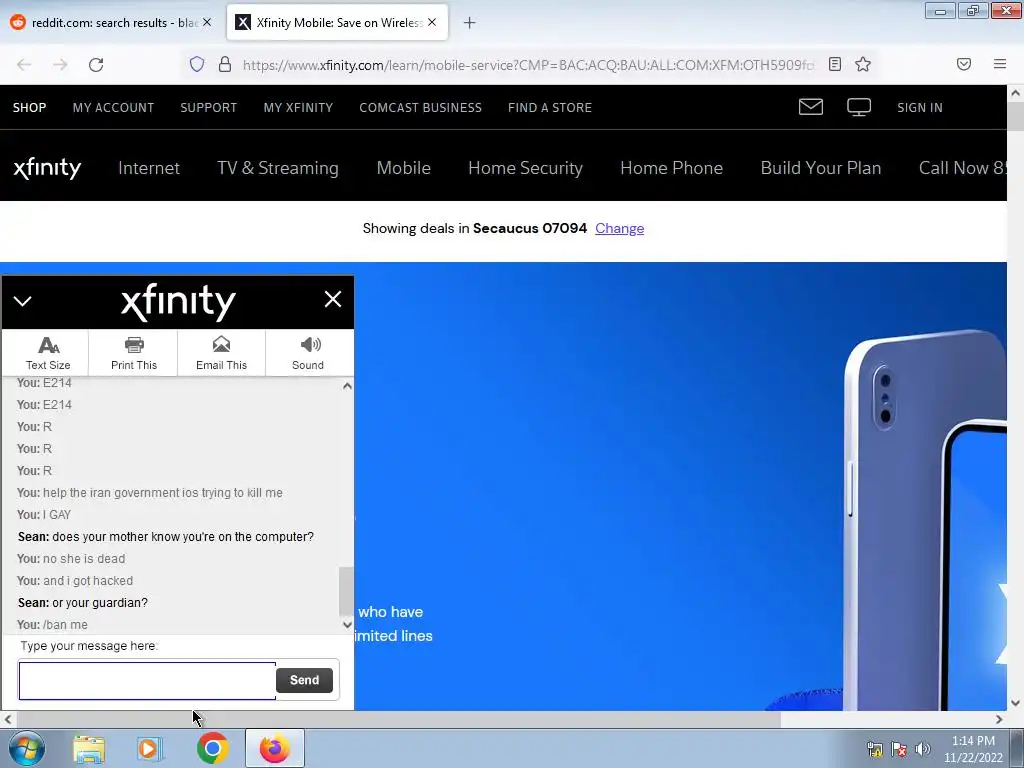The image size is (1024, 768).
Task: Open Google Chrome from taskbar
Action: pos(212,748)
